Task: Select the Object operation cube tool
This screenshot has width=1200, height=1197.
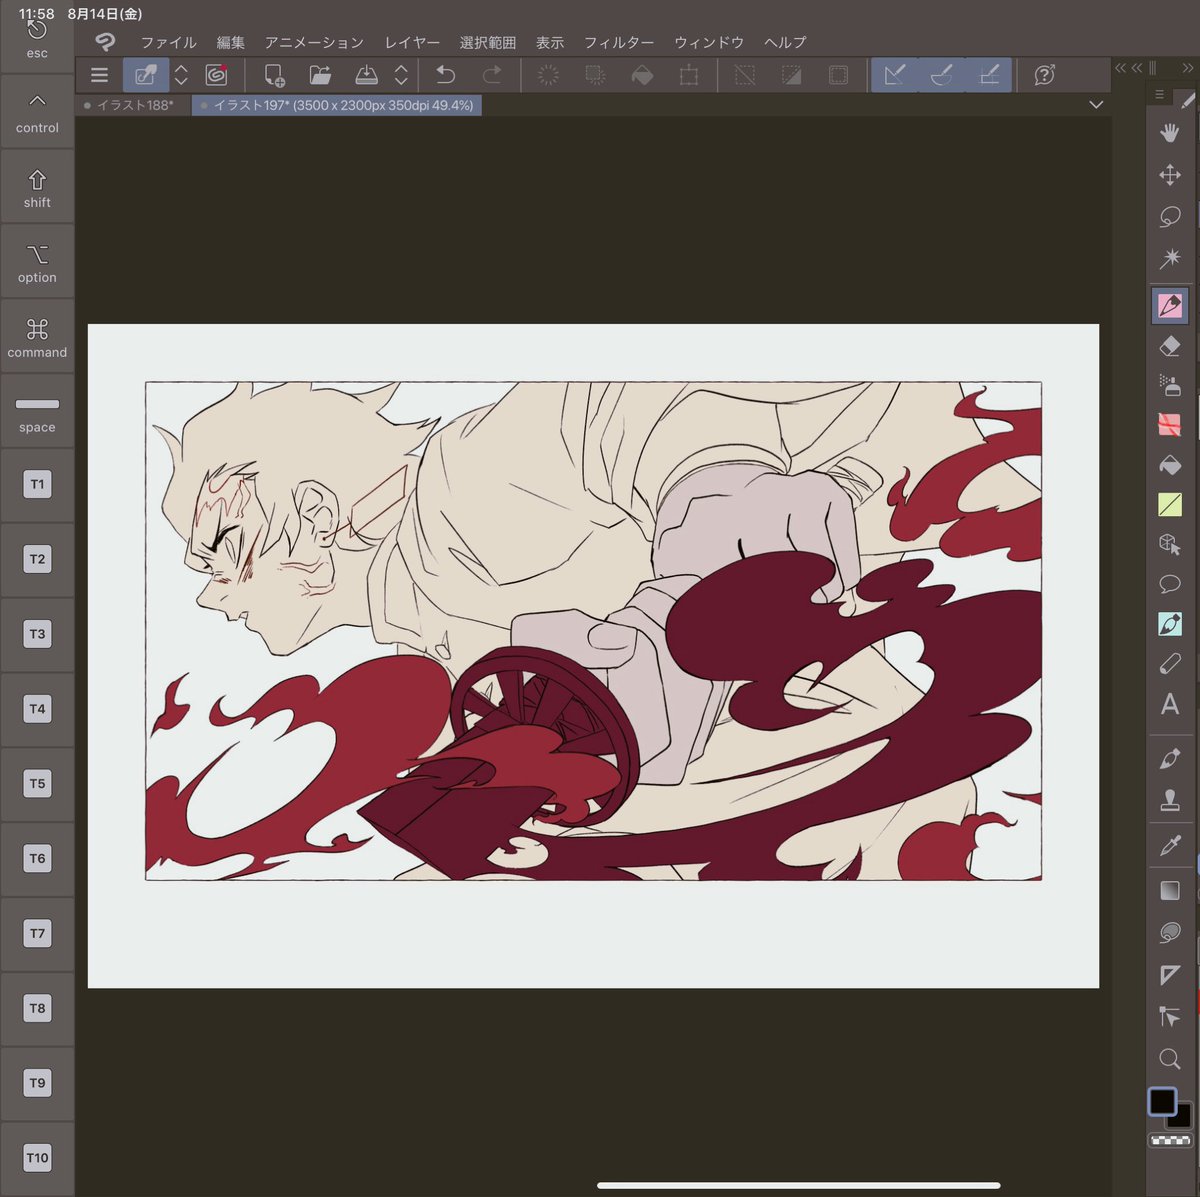Action: coord(1170,544)
